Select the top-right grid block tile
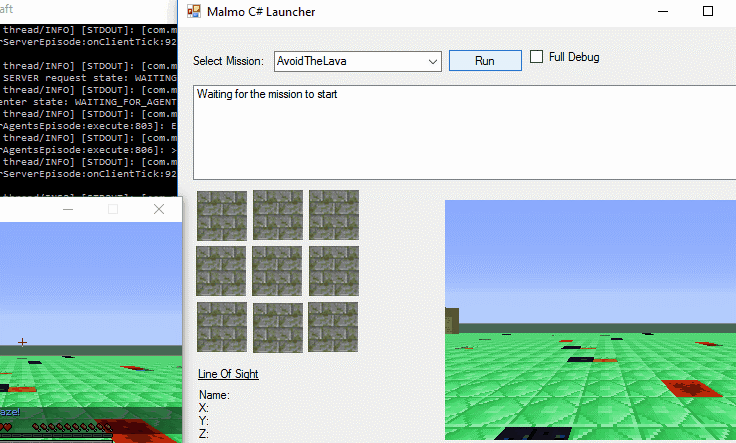The image size is (736, 443). pyautogui.click(x=334, y=215)
